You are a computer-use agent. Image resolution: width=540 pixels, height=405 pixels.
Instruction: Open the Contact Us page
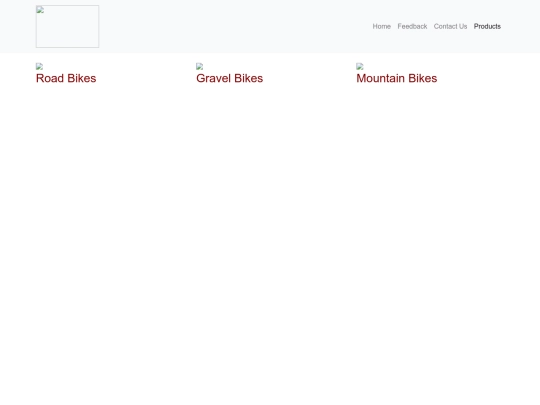pyautogui.click(x=450, y=27)
